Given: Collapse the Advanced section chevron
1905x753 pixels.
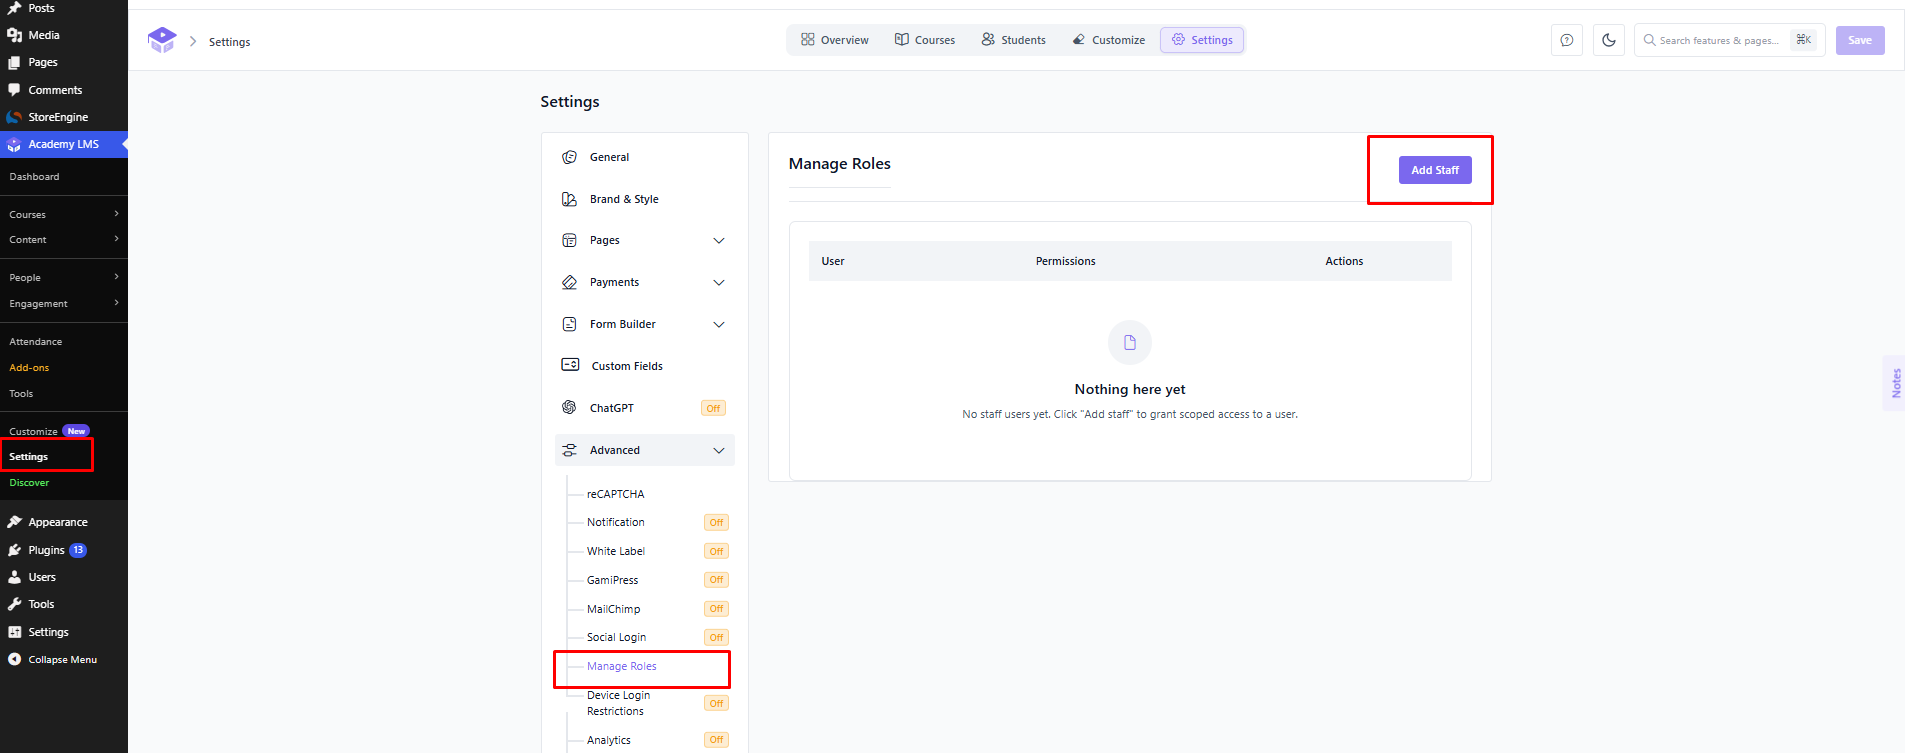Looking at the screenshot, I should click(x=718, y=451).
